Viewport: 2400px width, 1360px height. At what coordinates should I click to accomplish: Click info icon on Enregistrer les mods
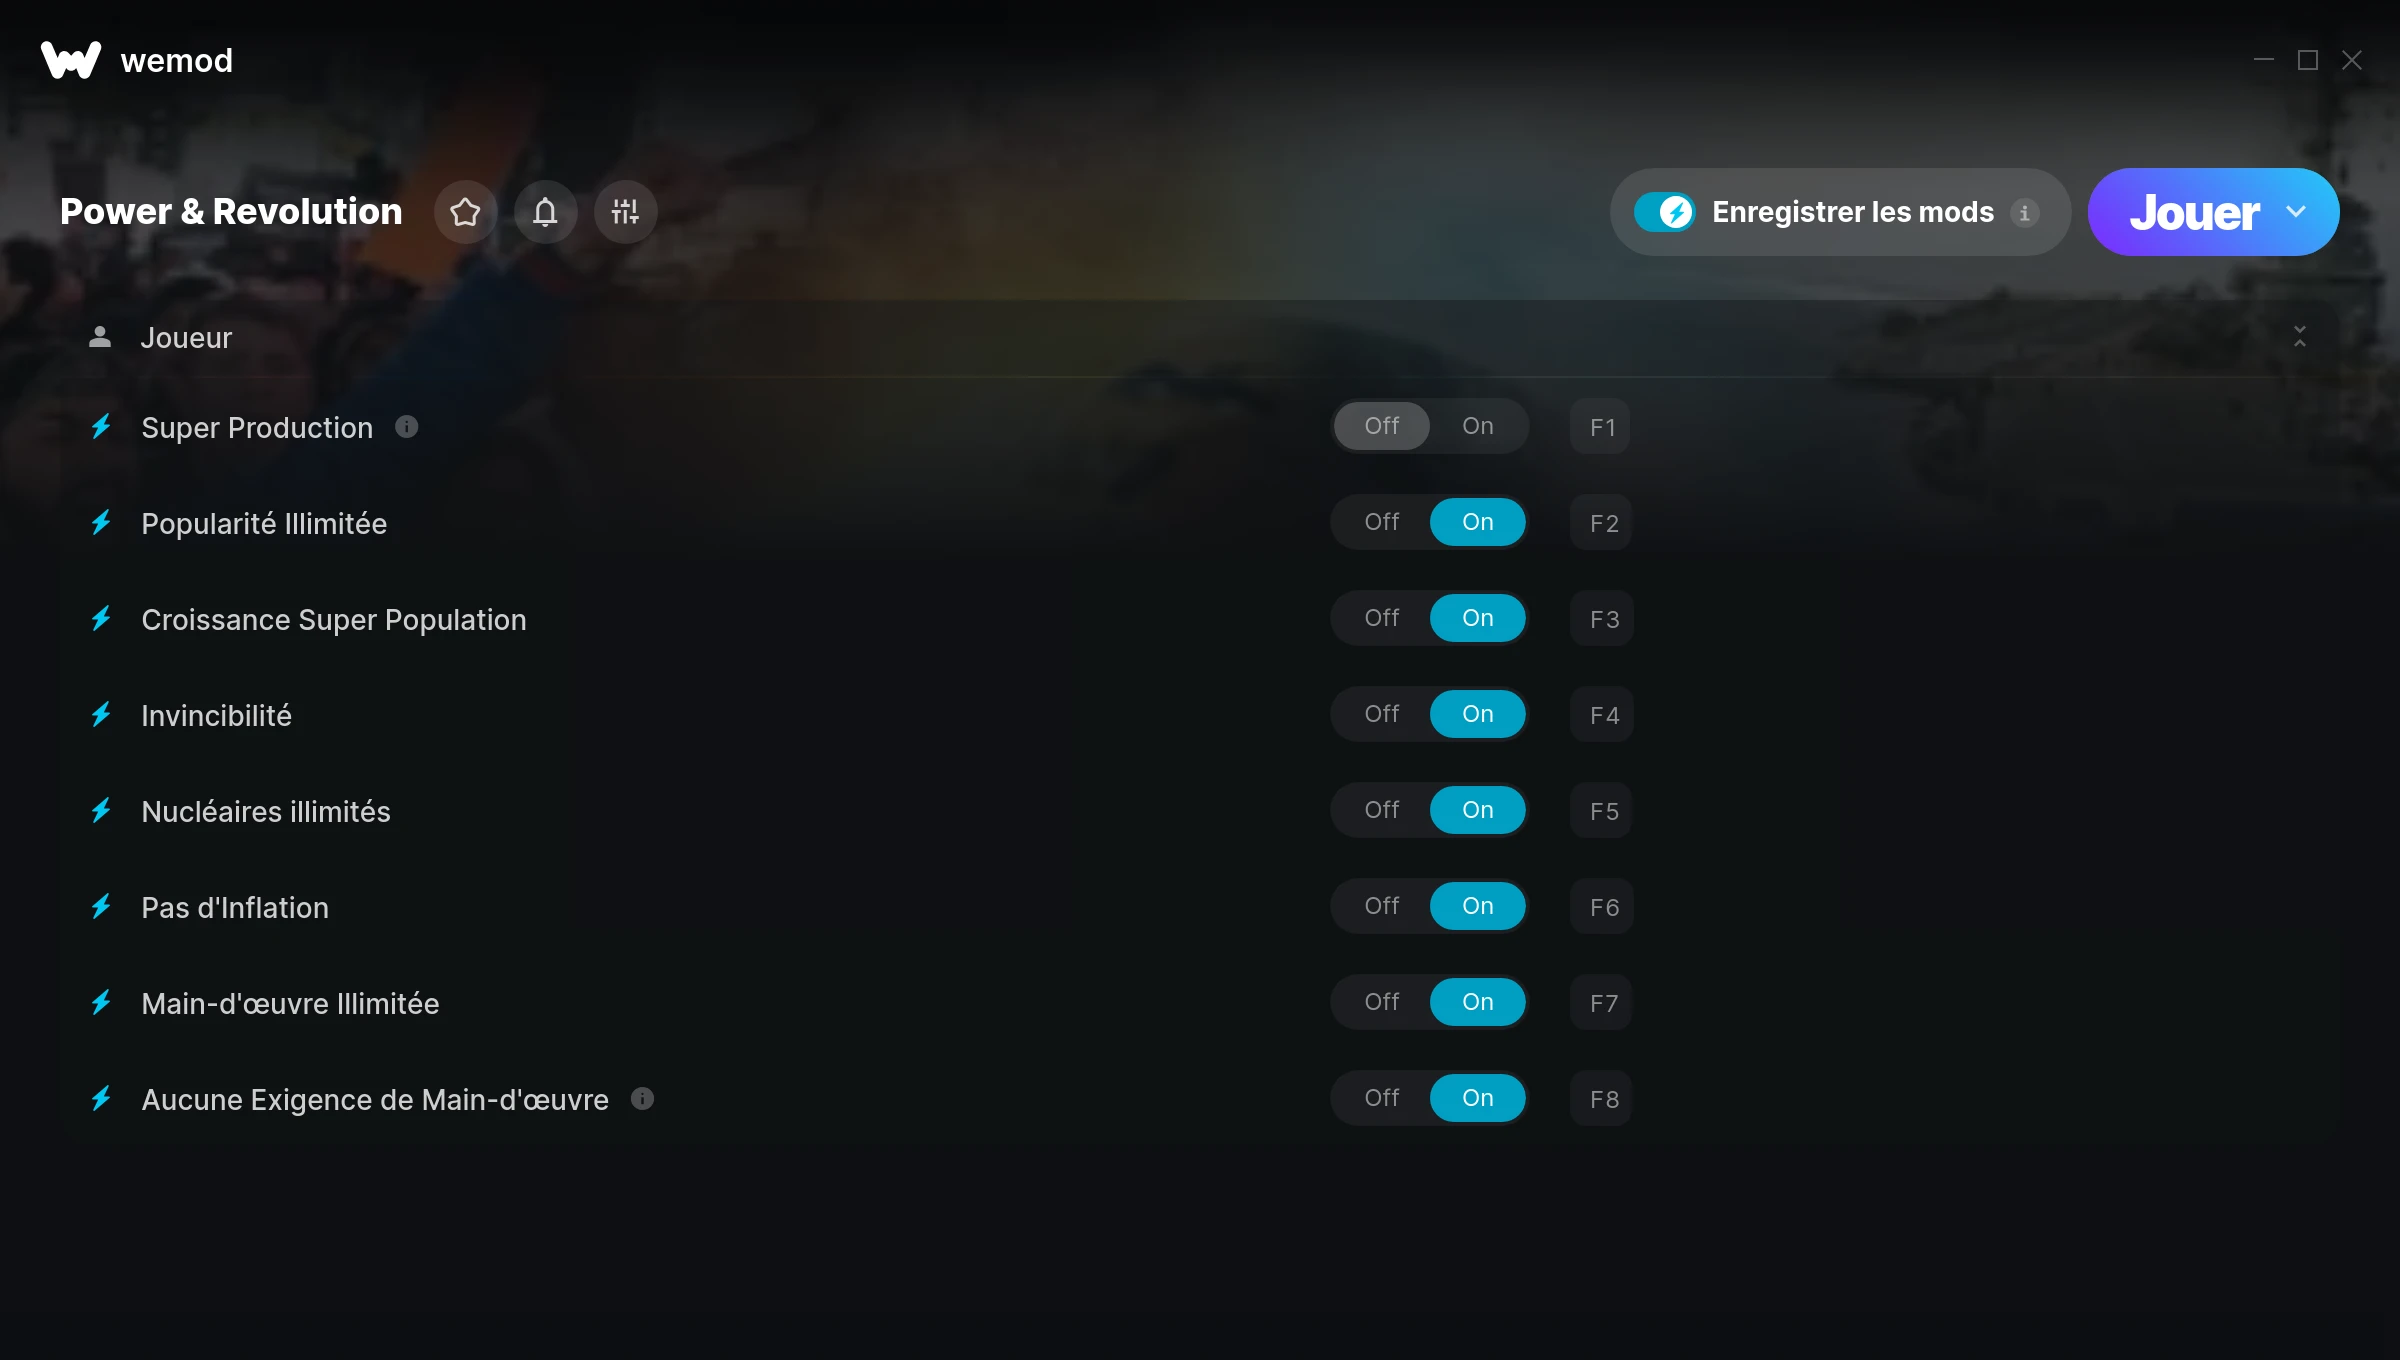[x=2024, y=213]
